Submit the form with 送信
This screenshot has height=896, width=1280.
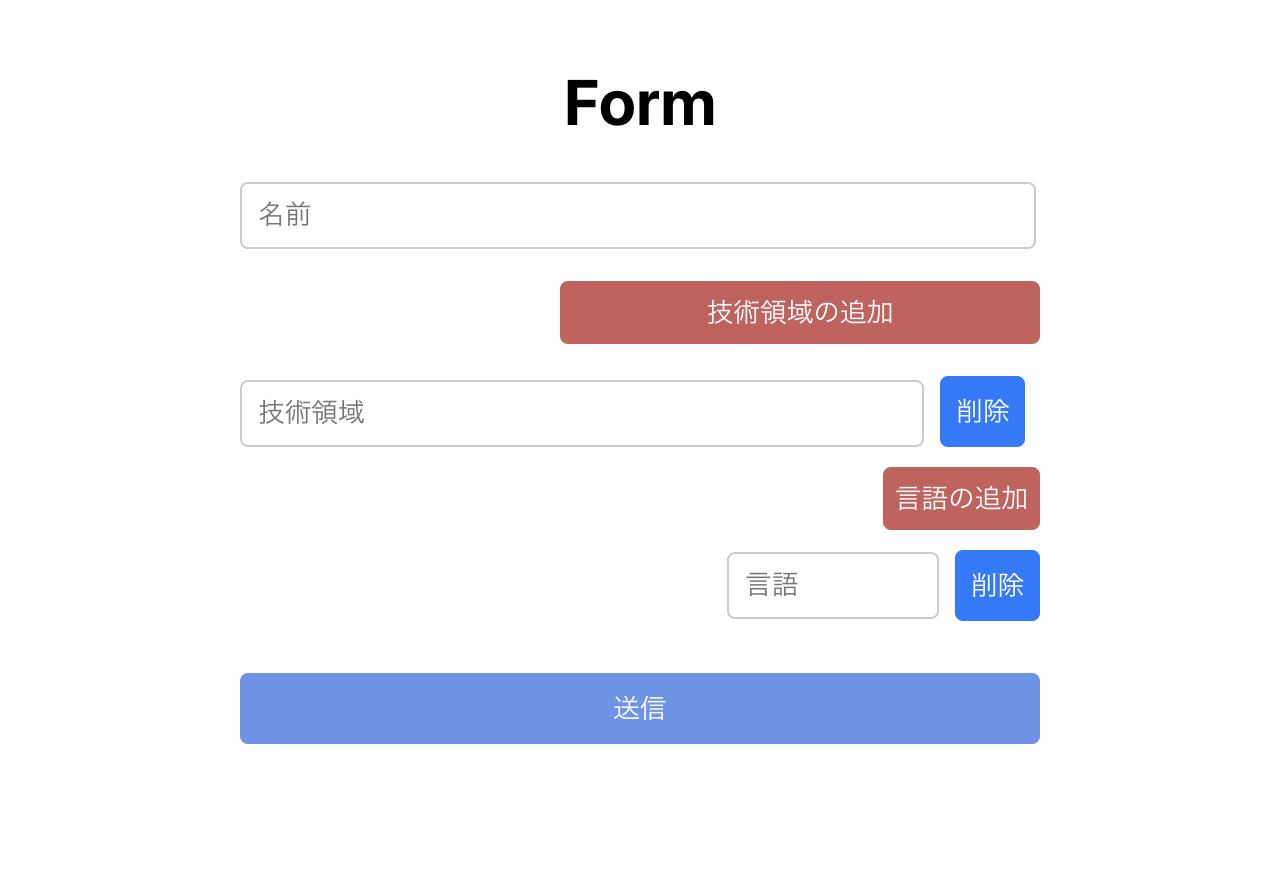pos(640,708)
